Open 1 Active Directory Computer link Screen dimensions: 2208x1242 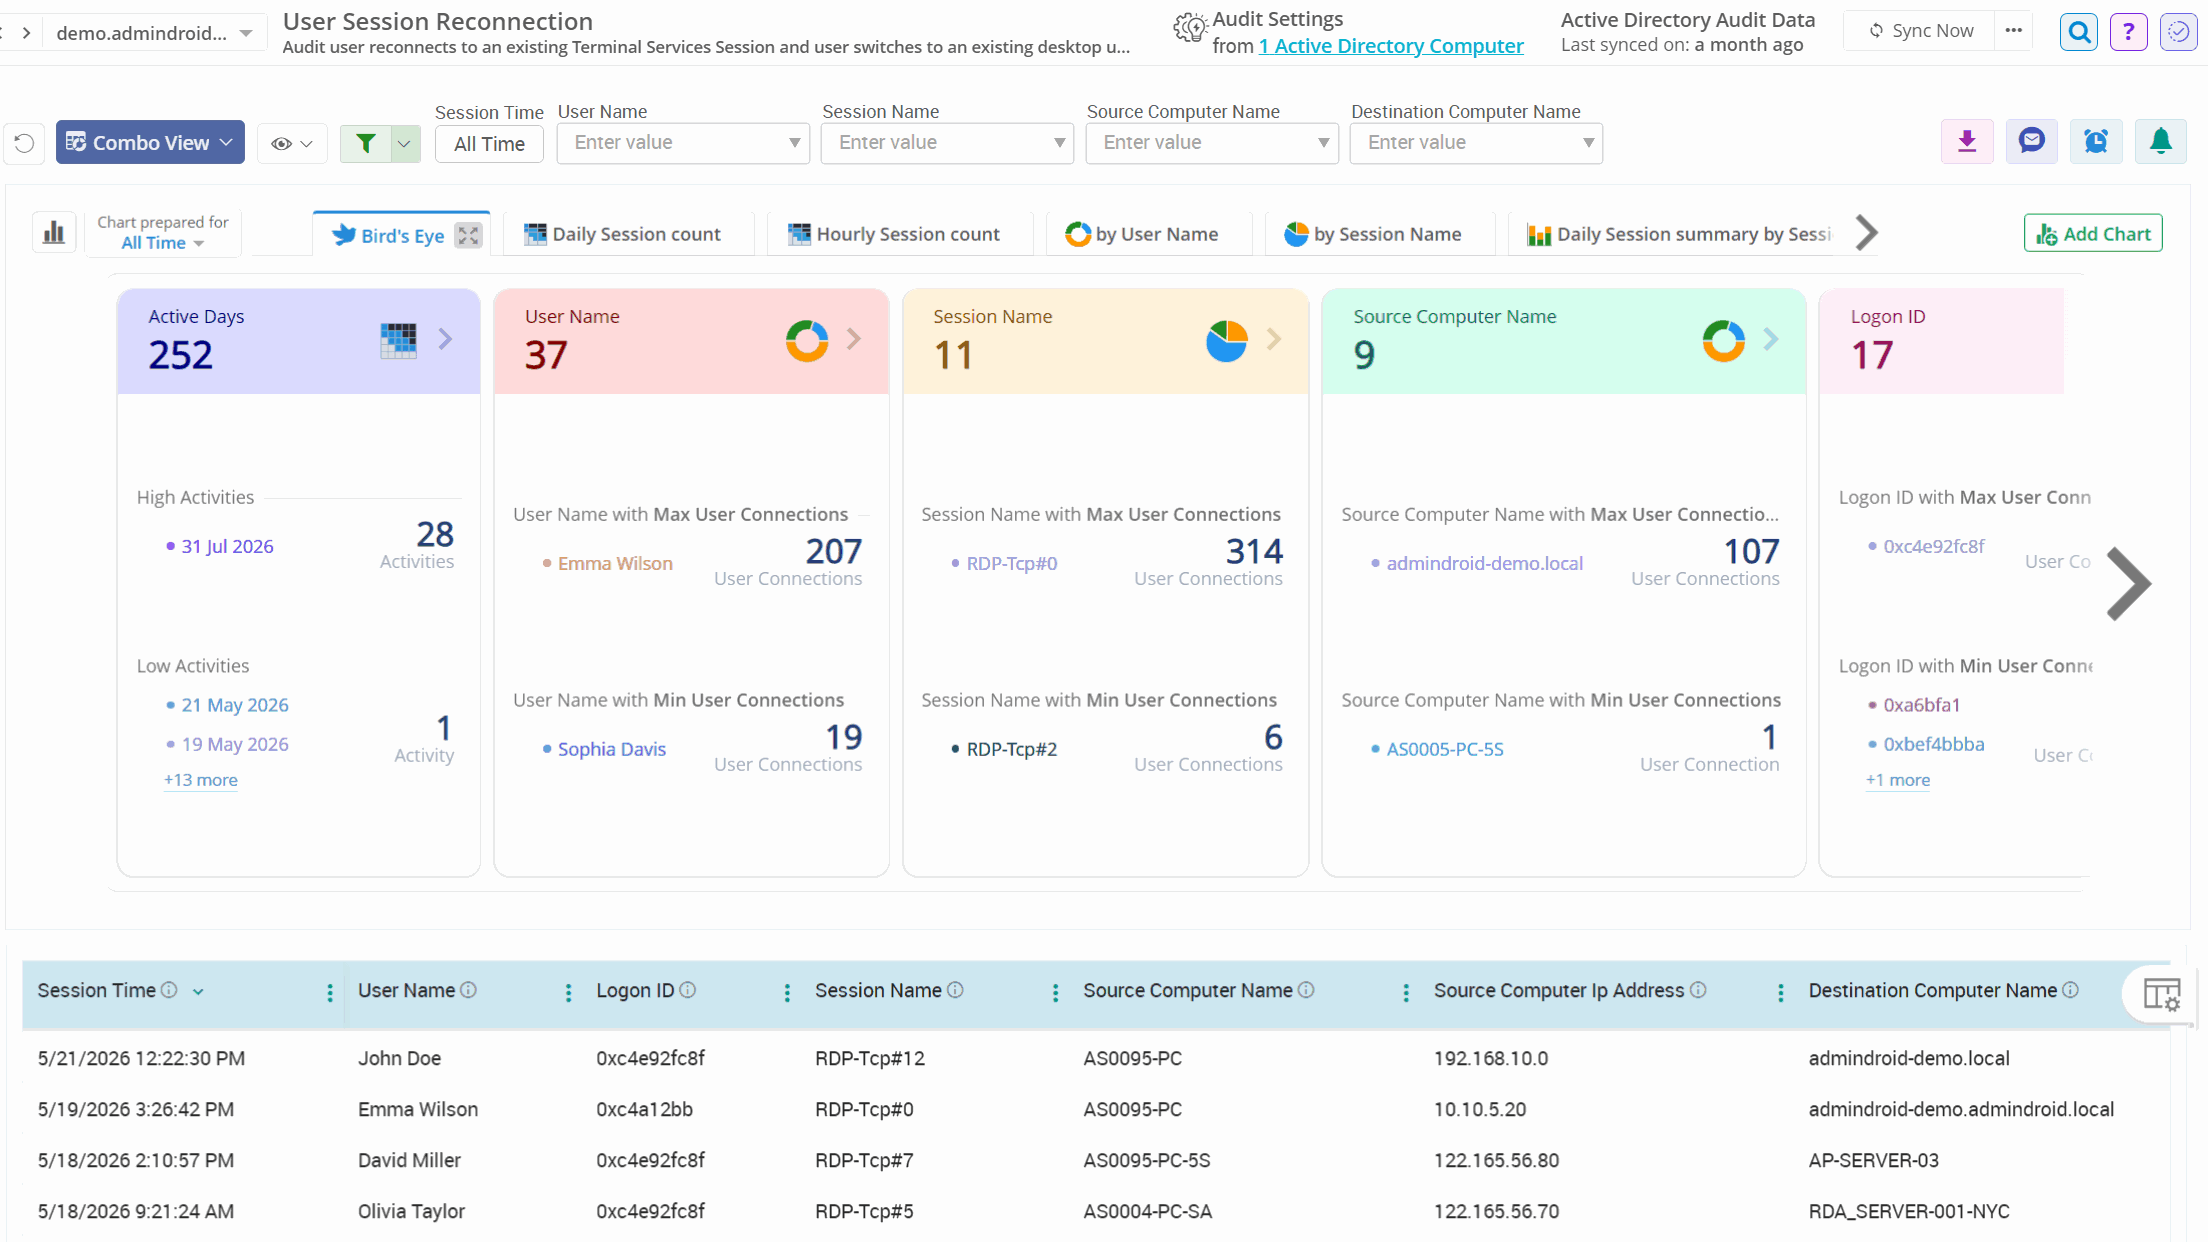tap(1391, 46)
